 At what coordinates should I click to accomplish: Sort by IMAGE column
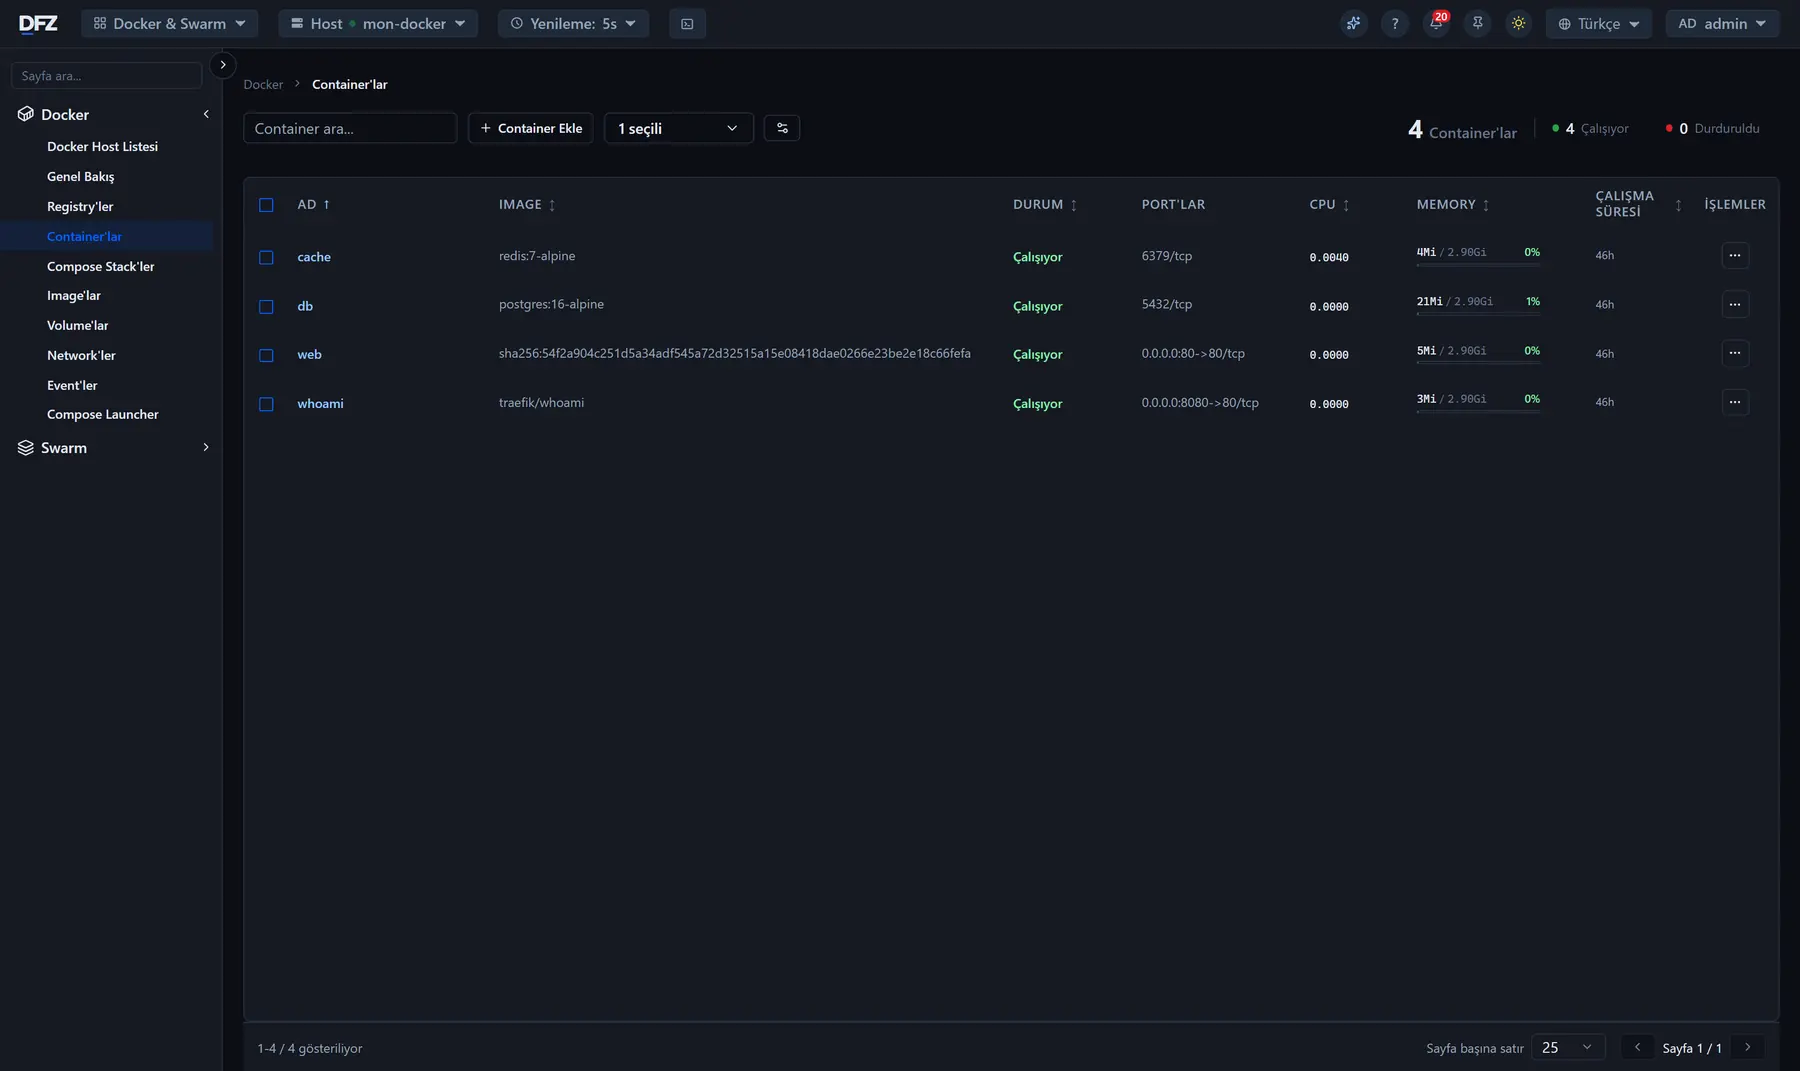(552, 205)
